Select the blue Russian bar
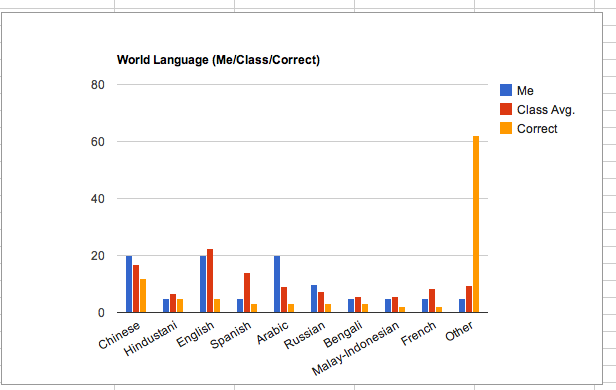 click(314, 299)
